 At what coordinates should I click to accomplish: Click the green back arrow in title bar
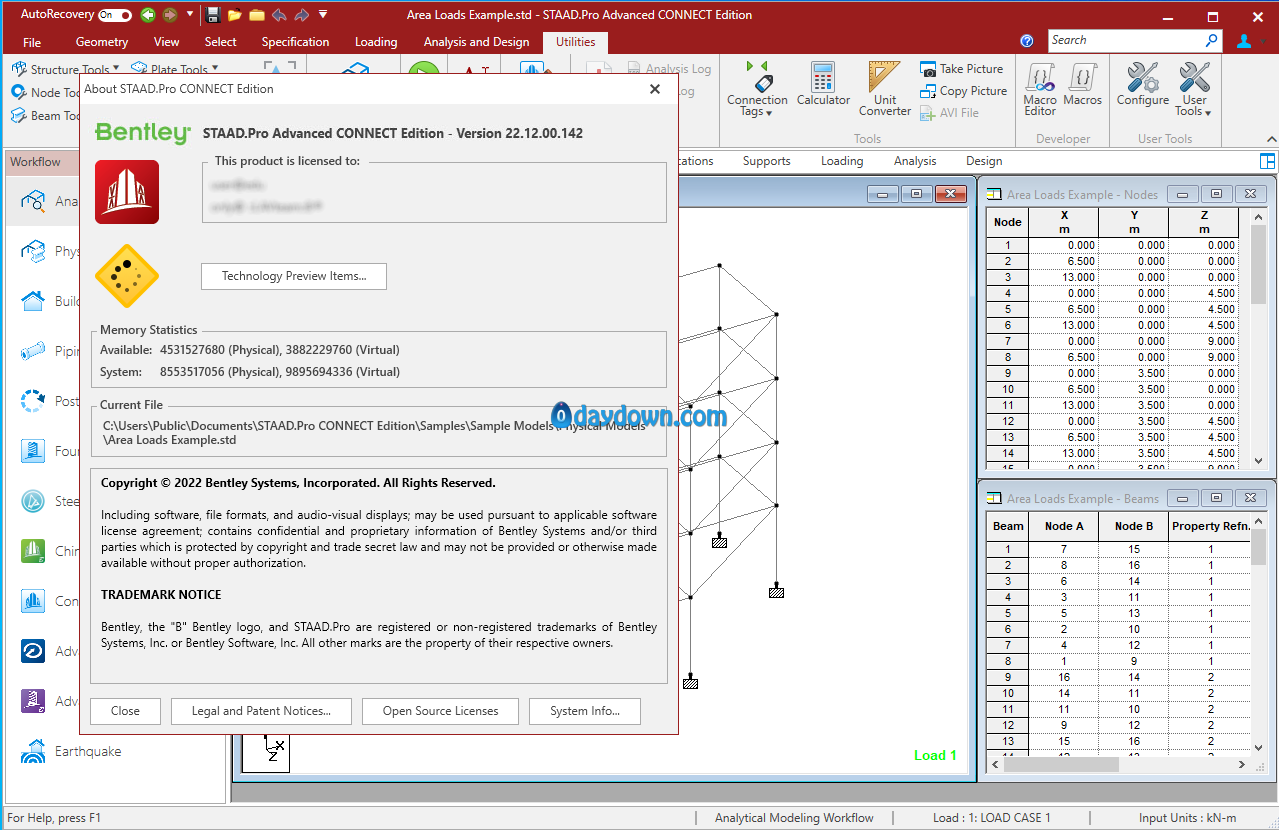(148, 15)
